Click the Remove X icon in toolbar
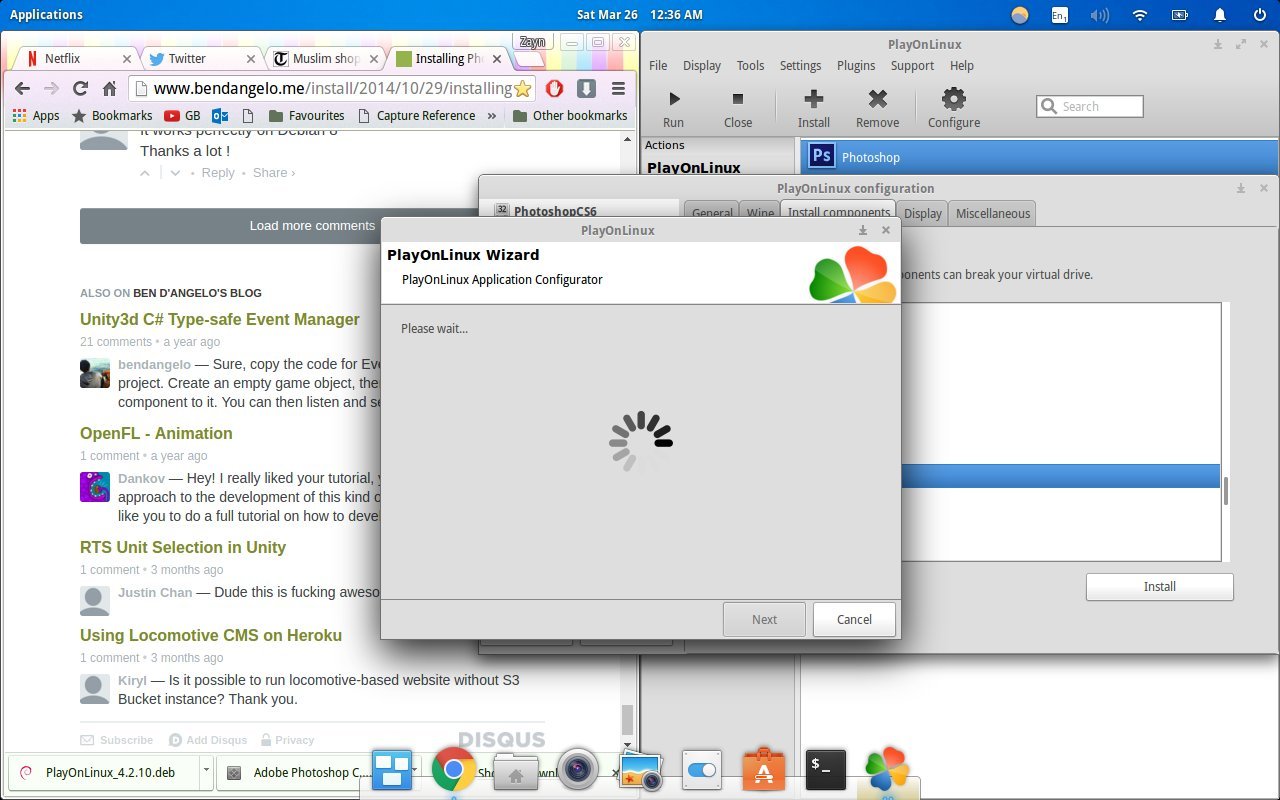Screen dimensions: 1280x800 click(877, 99)
